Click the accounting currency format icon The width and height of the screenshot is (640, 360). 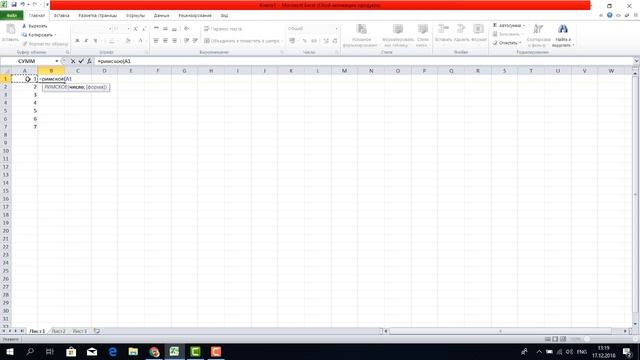292,41
